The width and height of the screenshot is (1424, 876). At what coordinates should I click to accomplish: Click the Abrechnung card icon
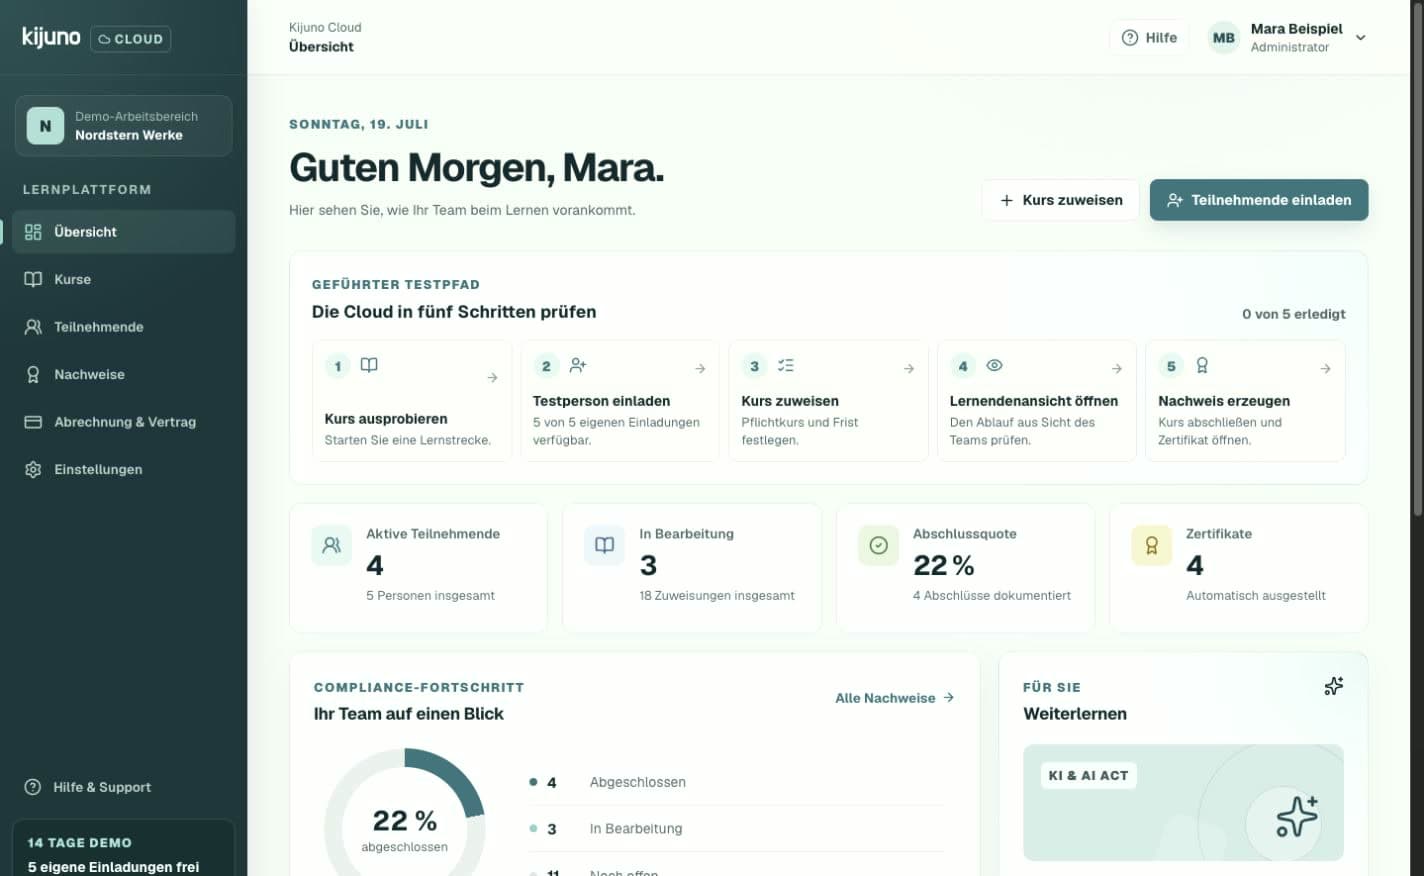point(33,422)
